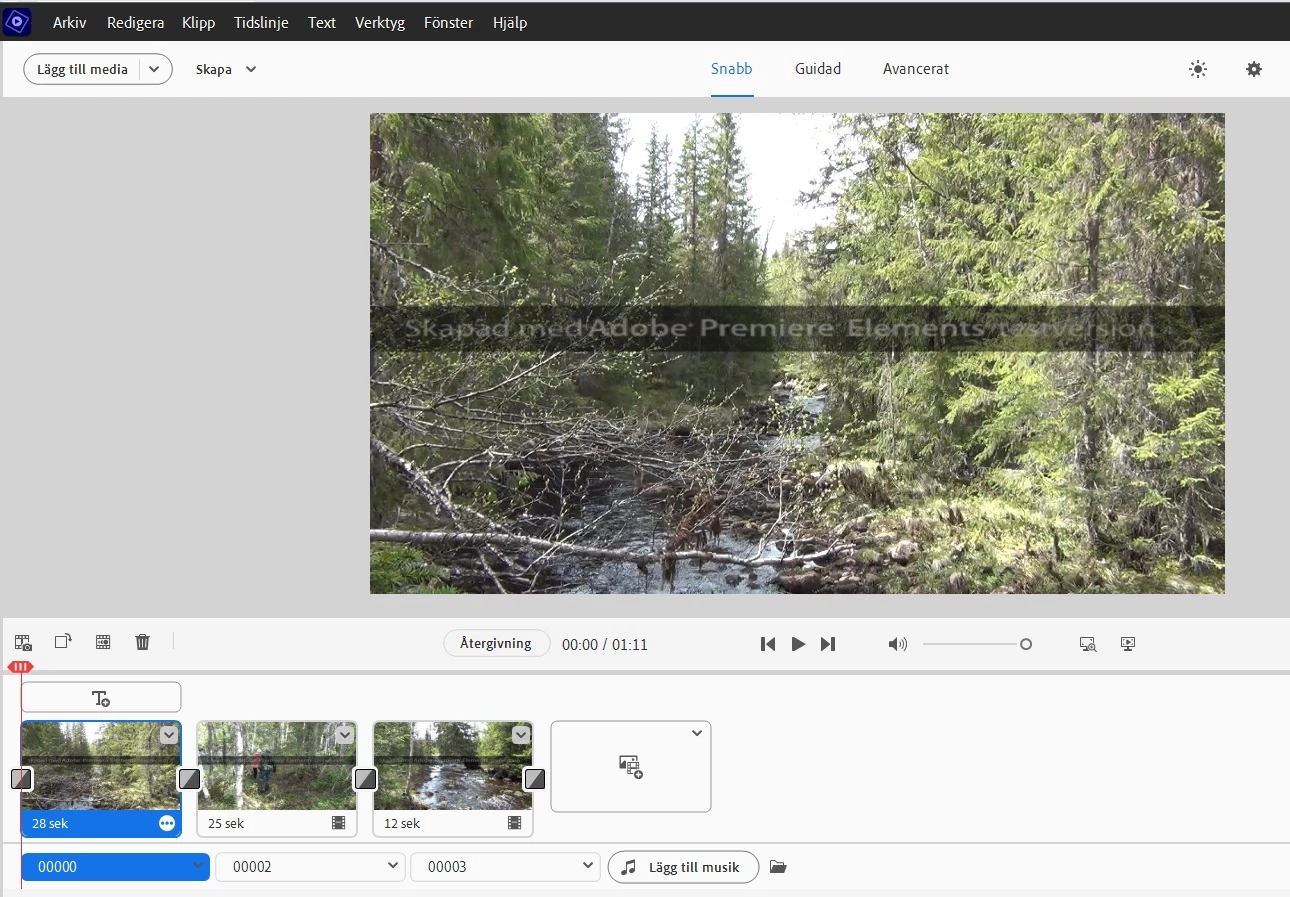This screenshot has height=897, width=1290.
Task: Adjust the volume slider handle
Action: click(x=1026, y=645)
